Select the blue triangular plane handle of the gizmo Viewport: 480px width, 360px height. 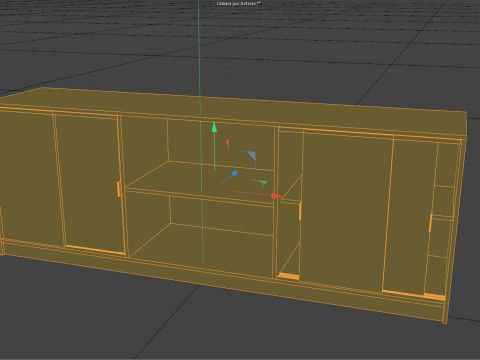click(x=250, y=157)
